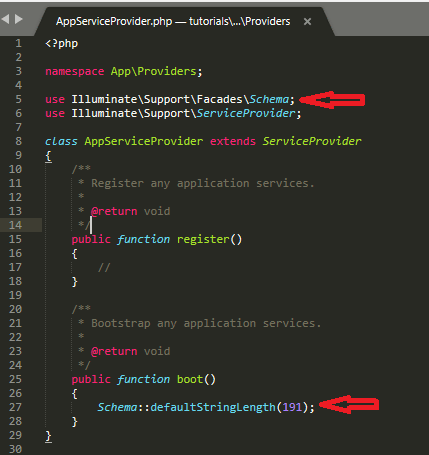Click the opening brace on line 9
This screenshot has height=455, width=429.
coord(48,156)
